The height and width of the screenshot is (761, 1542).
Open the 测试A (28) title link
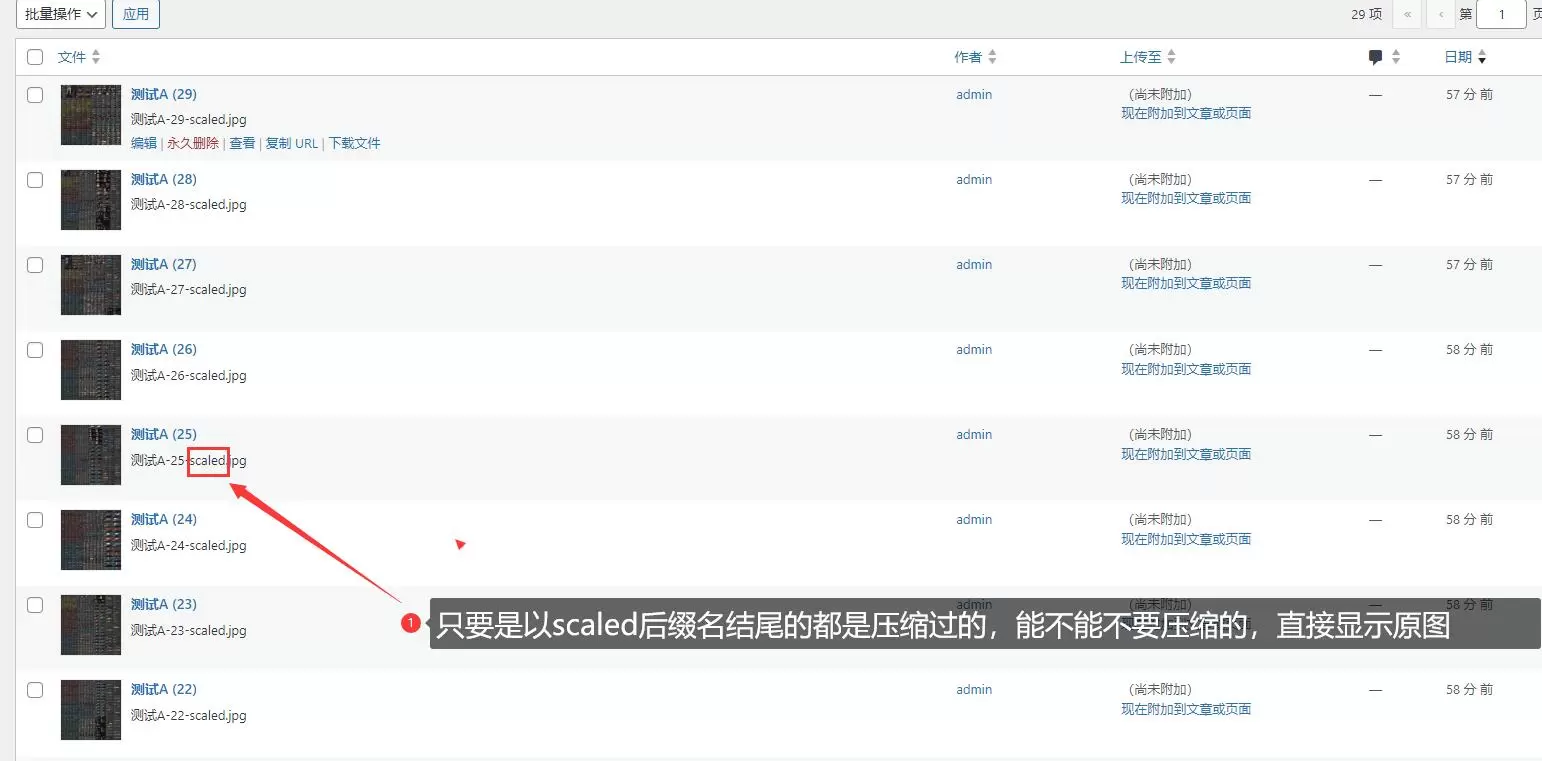[x=164, y=179]
